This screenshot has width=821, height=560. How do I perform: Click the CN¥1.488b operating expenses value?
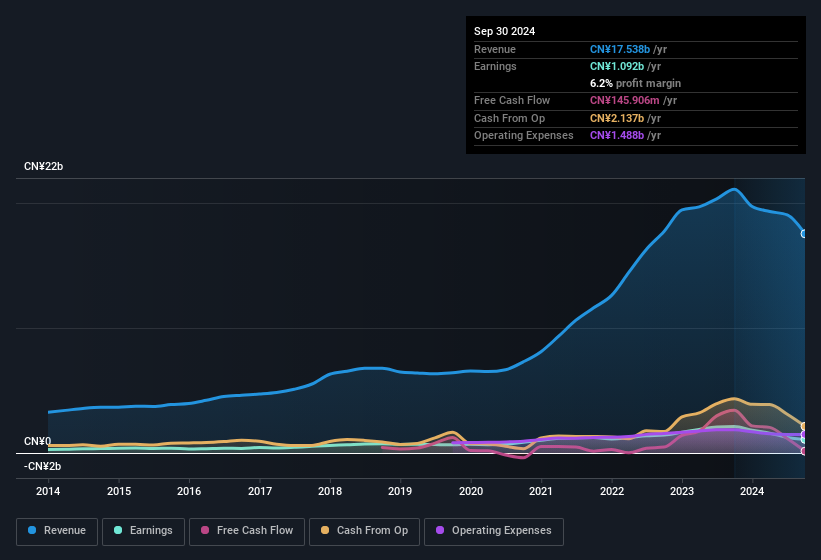617,136
